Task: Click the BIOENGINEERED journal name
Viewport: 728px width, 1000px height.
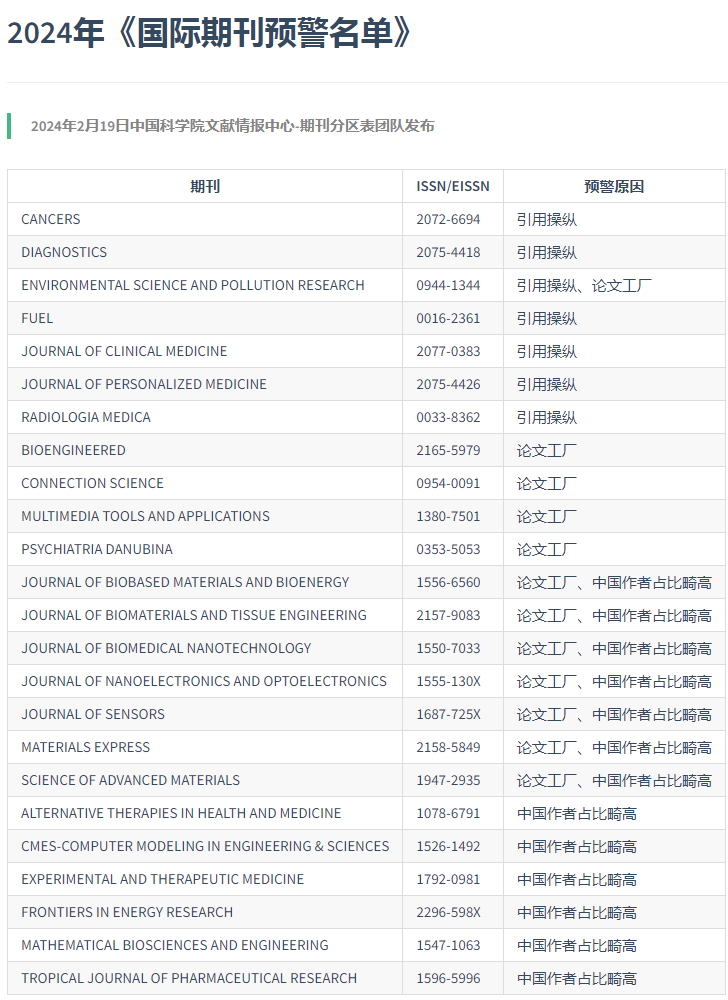Action: [x=73, y=450]
